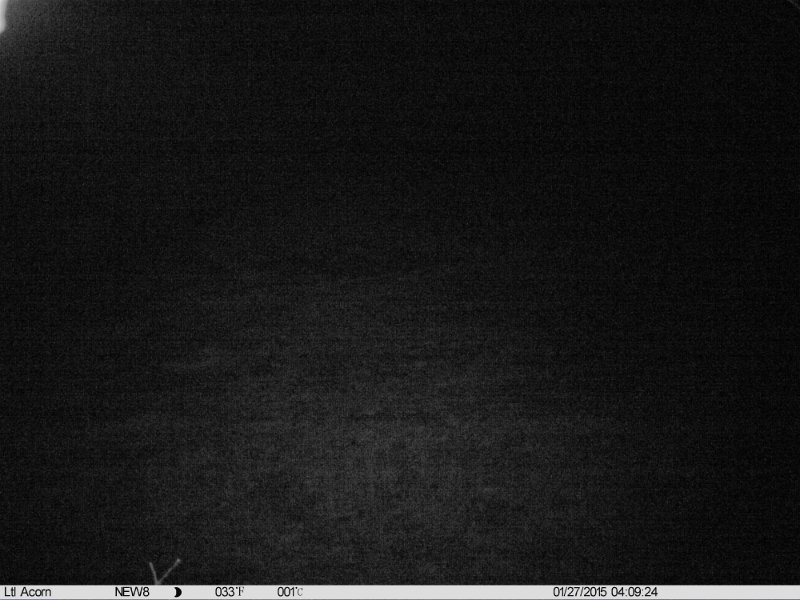Click the letter F in Fahrenheit reading
Viewport: 800px width, 600px height.
coord(241,592)
